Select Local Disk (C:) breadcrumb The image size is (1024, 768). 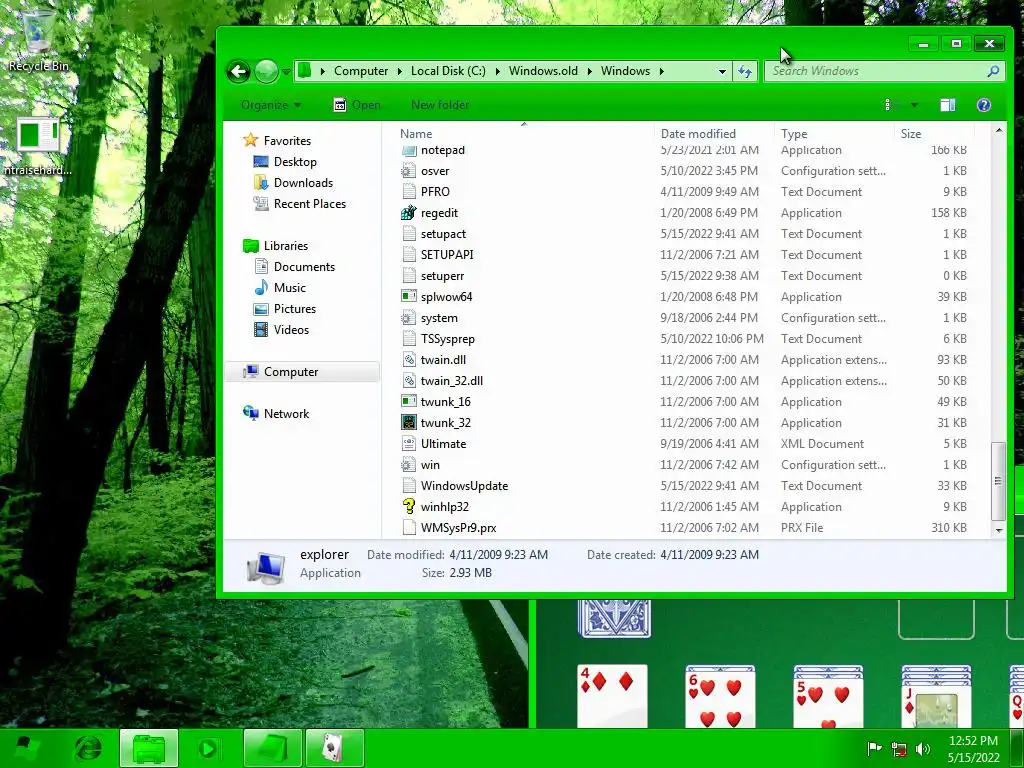point(448,71)
